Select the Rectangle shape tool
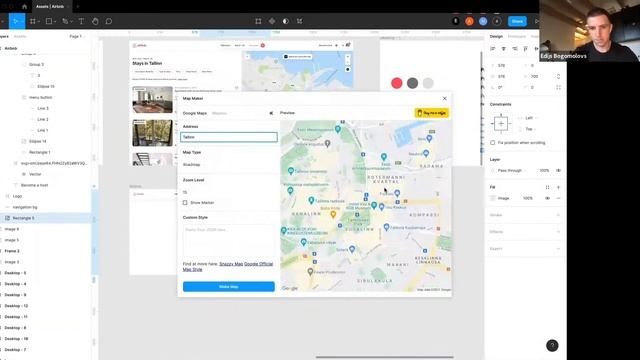Viewport: 640px width, 360px height. tap(49, 21)
